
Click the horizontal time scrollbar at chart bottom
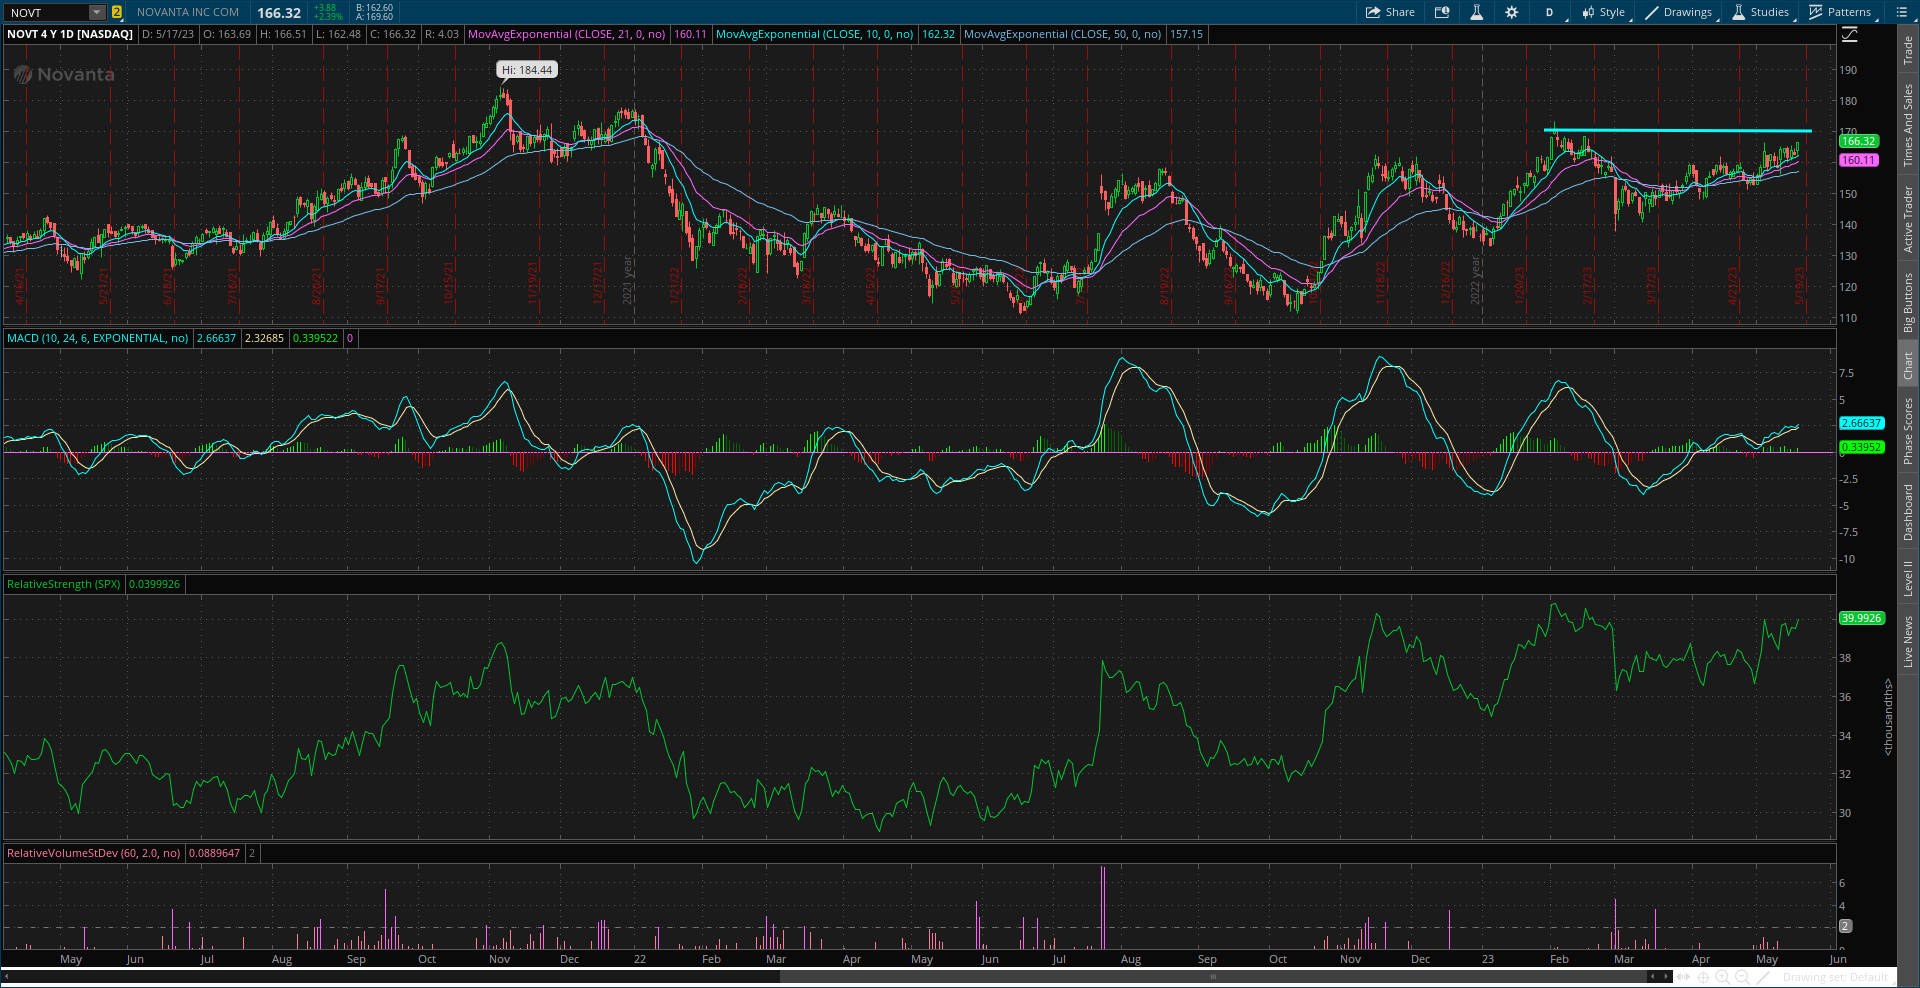click(1215, 976)
